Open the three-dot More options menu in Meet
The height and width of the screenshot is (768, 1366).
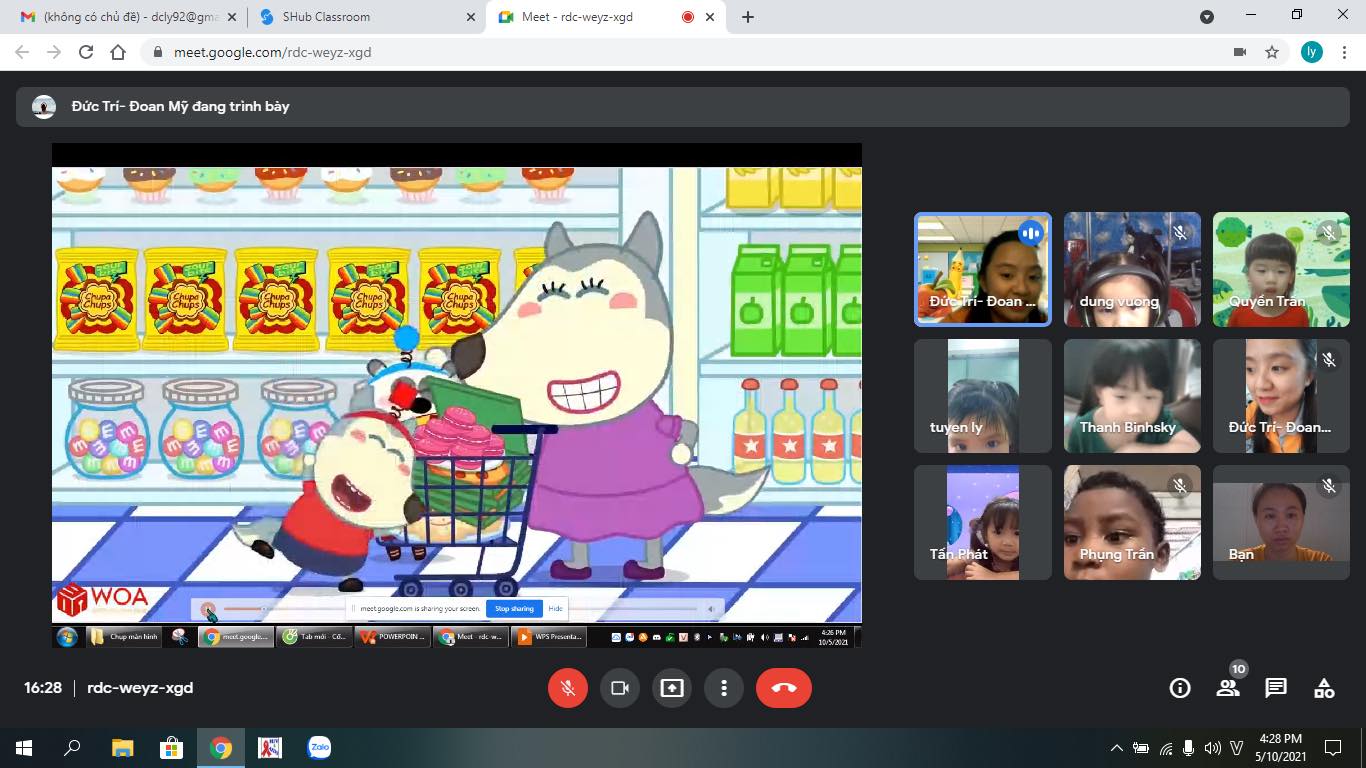(724, 688)
